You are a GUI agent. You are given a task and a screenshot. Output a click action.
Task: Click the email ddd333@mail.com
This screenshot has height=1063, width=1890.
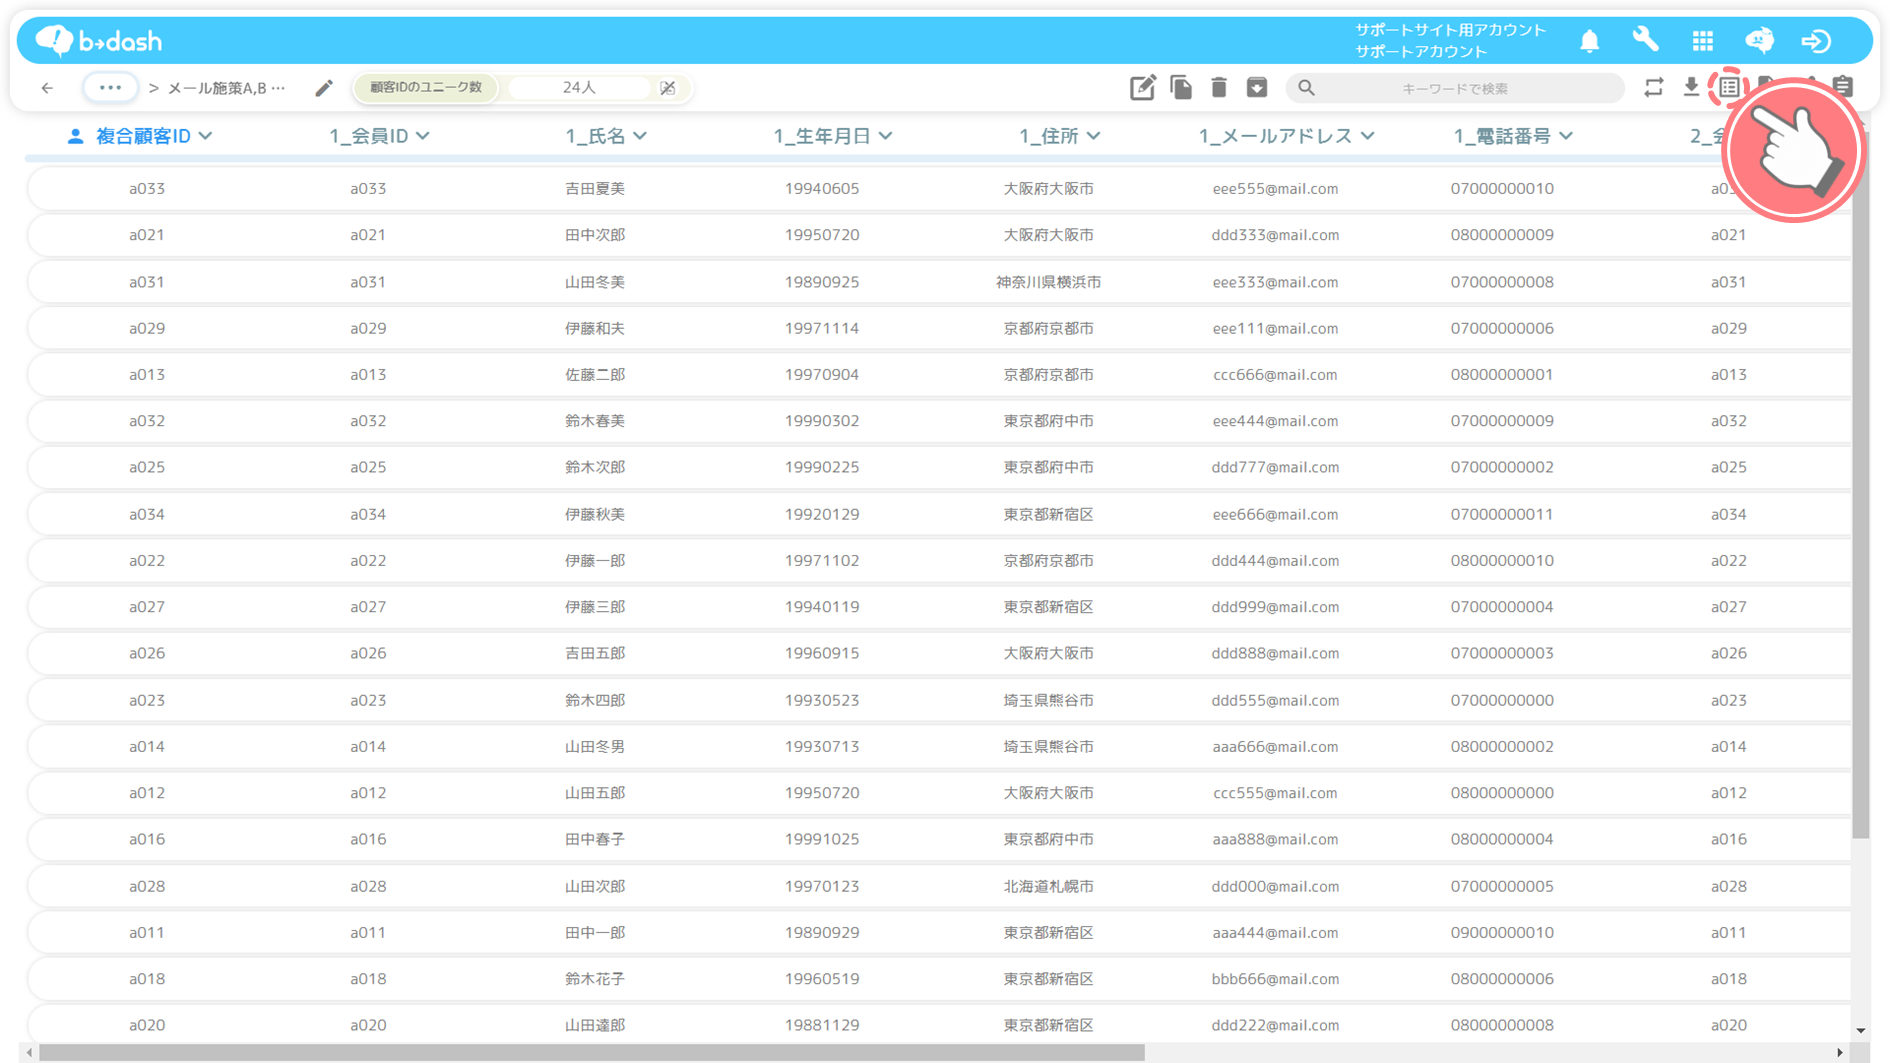1275,235
